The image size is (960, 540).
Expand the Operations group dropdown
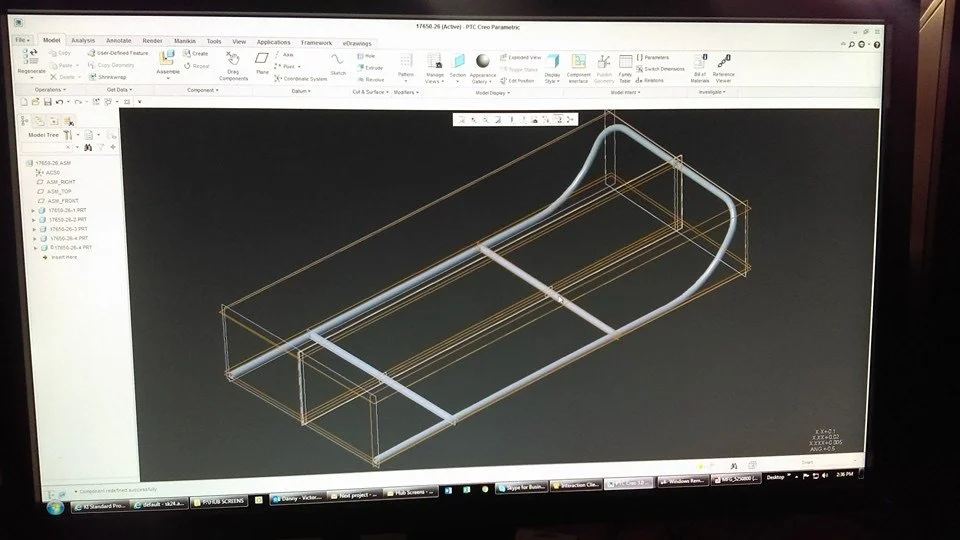point(50,89)
